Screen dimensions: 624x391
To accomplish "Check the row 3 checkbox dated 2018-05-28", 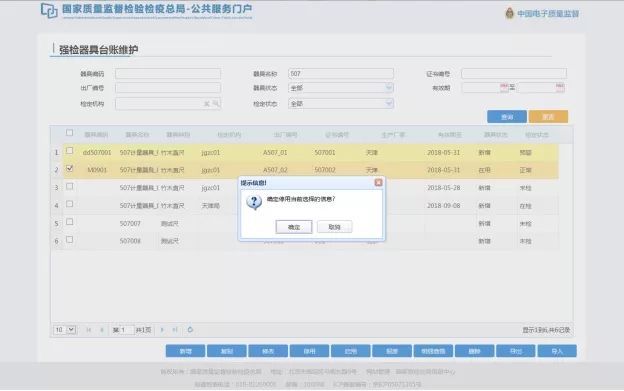I will (x=70, y=186).
